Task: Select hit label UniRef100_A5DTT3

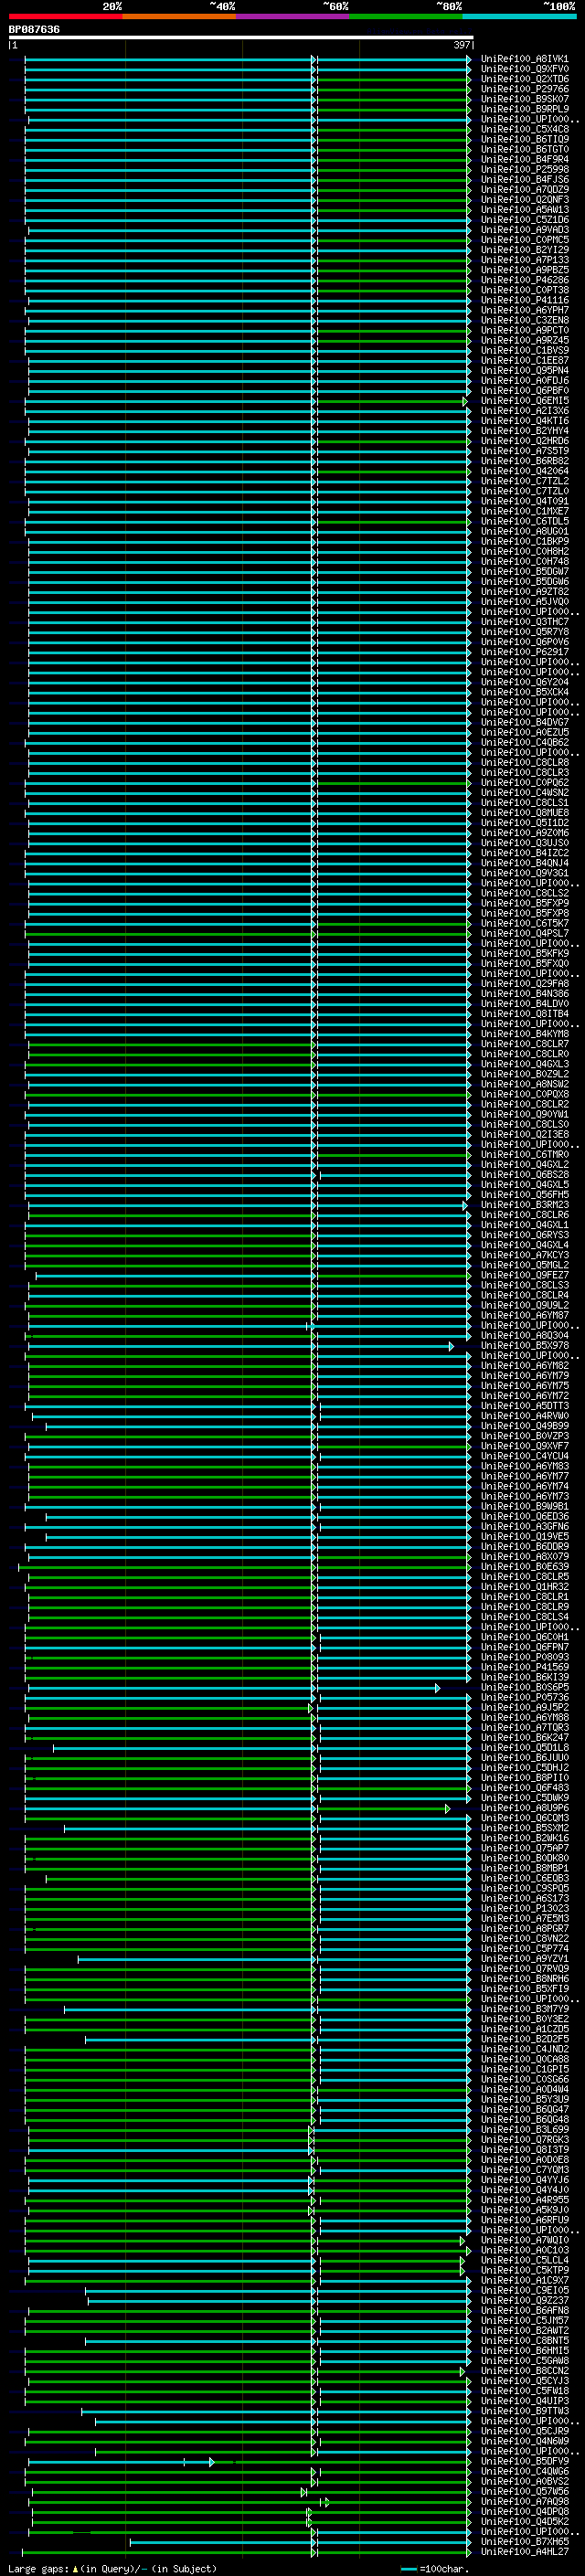Action: [525, 1406]
